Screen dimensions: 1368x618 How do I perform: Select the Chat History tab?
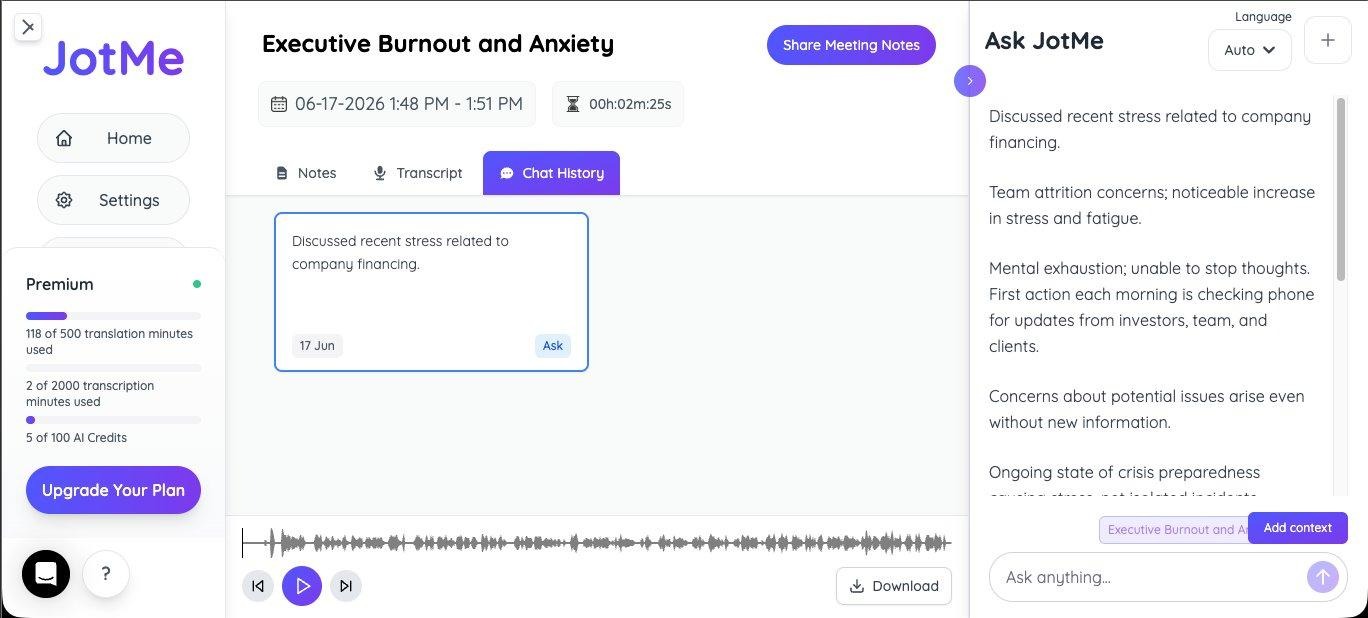(x=551, y=173)
